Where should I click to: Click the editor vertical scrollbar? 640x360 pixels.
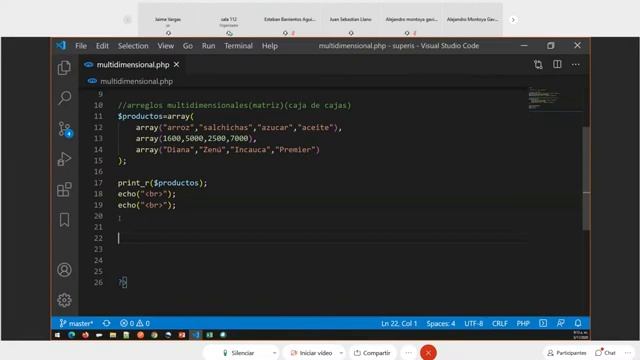586,178
